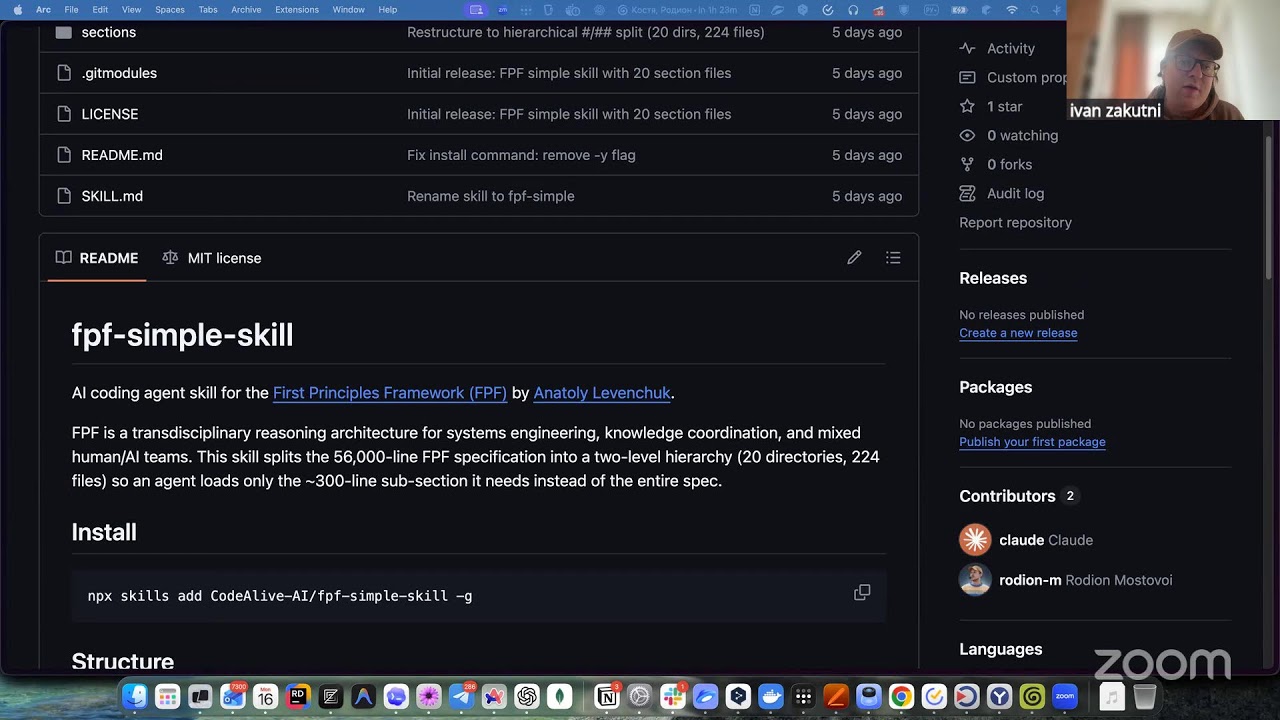Open Launchpad from the Dock
This screenshot has width=1280, height=720.
[167, 697]
